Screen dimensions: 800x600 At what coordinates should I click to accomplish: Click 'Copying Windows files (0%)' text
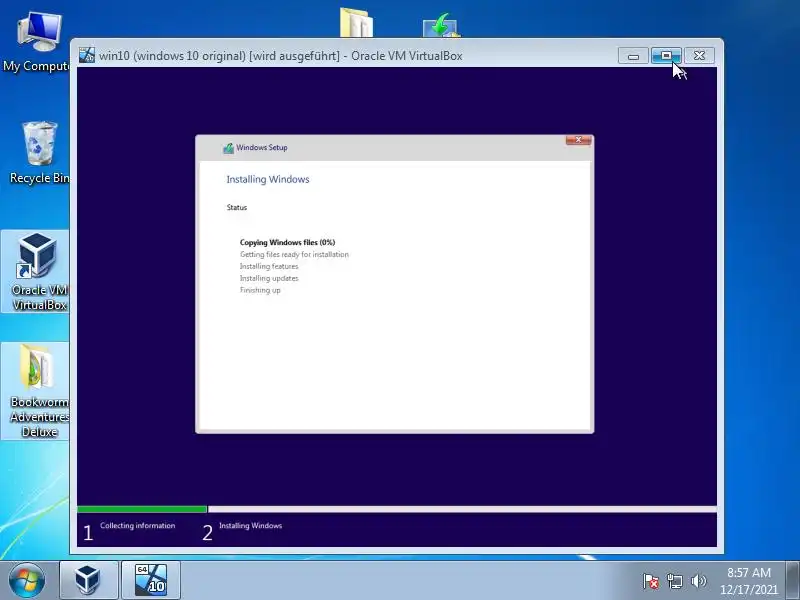click(x=287, y=242)
